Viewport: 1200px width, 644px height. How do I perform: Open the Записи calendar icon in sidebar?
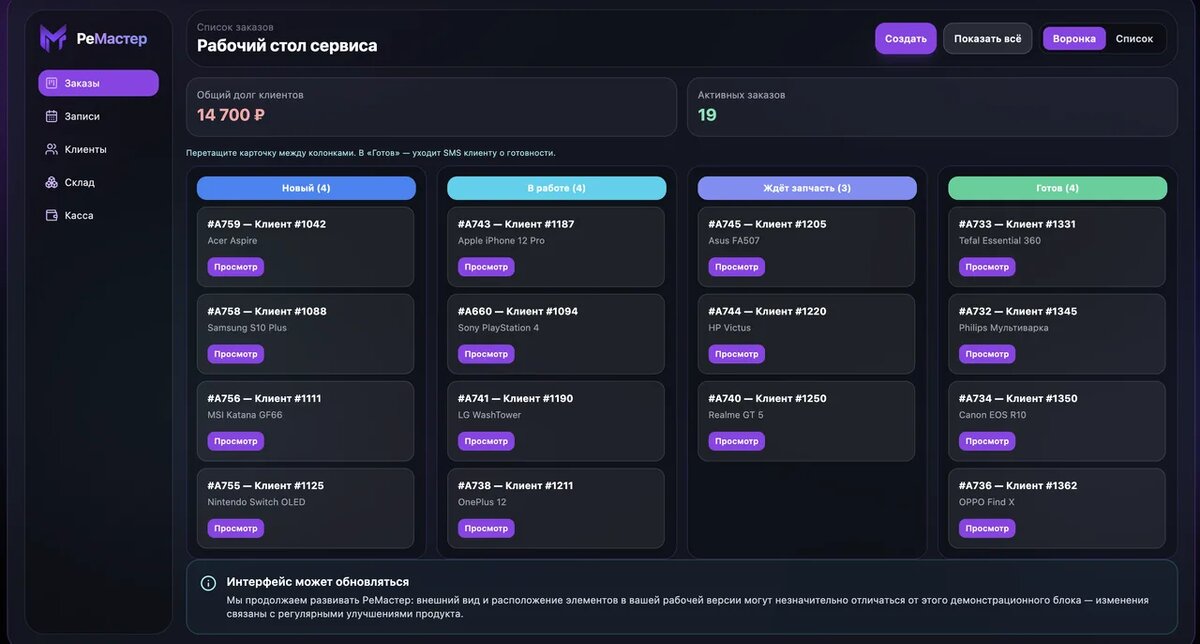click(52, 116)
